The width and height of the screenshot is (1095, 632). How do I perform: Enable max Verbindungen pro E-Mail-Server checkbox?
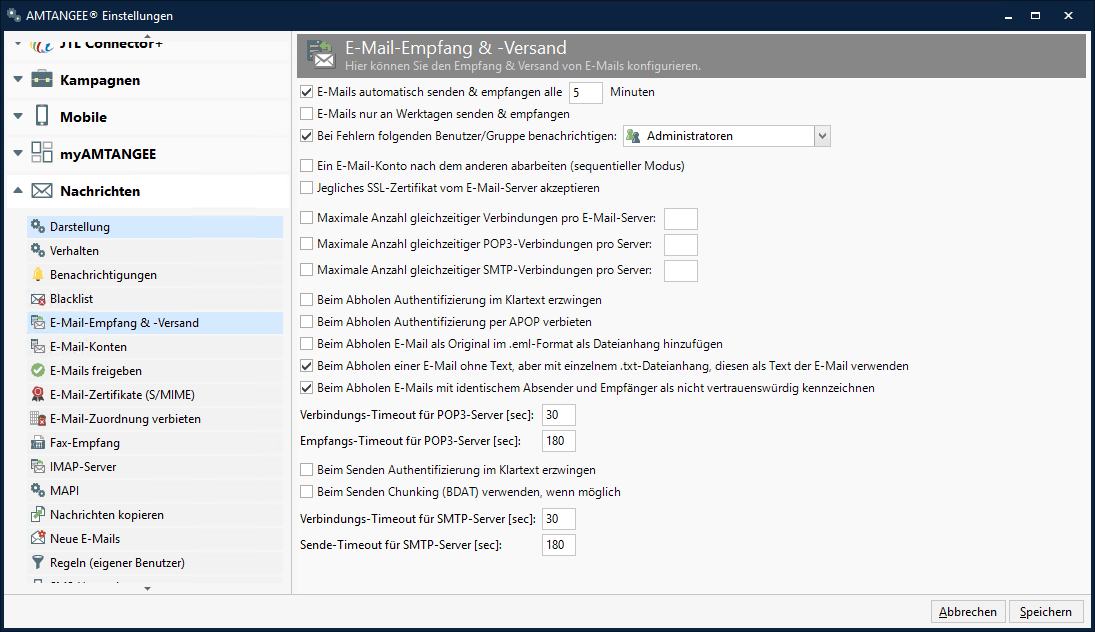306,218
